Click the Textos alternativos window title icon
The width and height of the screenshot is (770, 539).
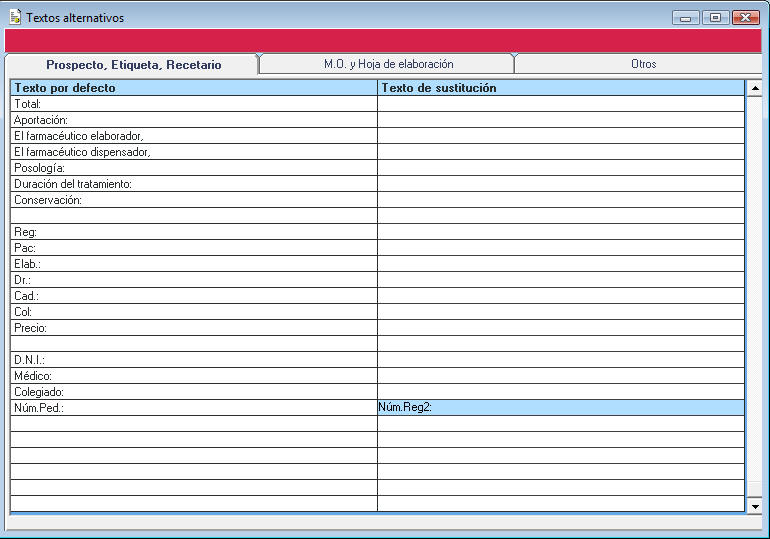[x=14, y=17]
